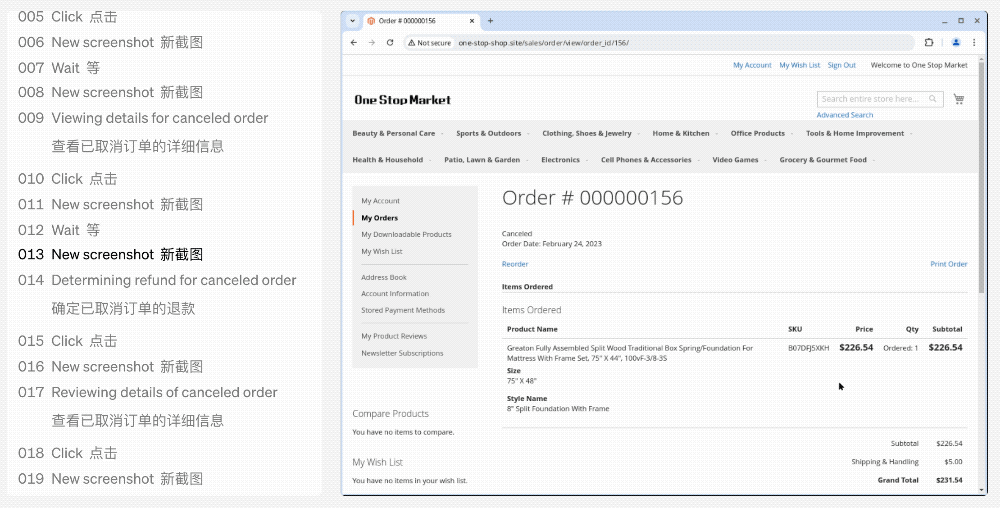Open the browser extensions puzzle icon
Screen dimensions: 1000x508
(929, 43)
